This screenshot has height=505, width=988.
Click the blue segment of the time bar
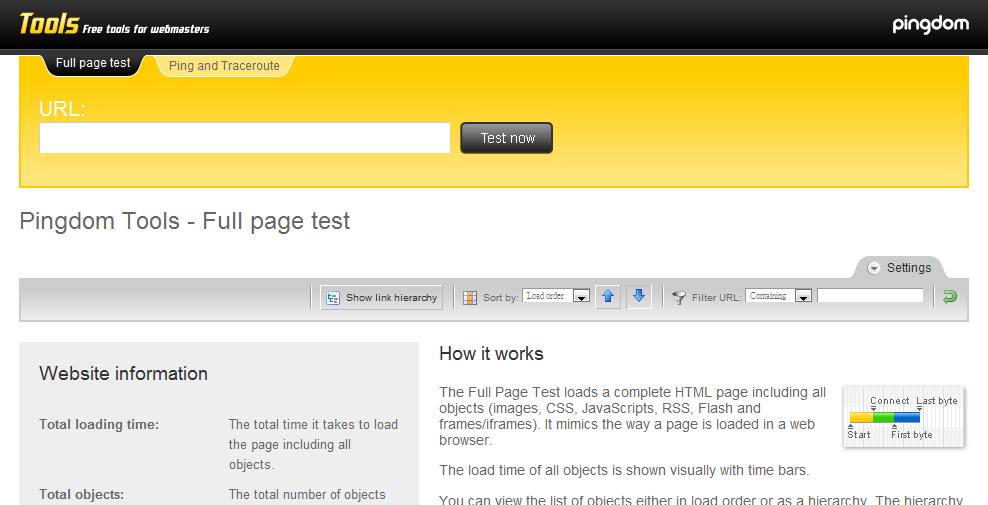coord(907,417)
